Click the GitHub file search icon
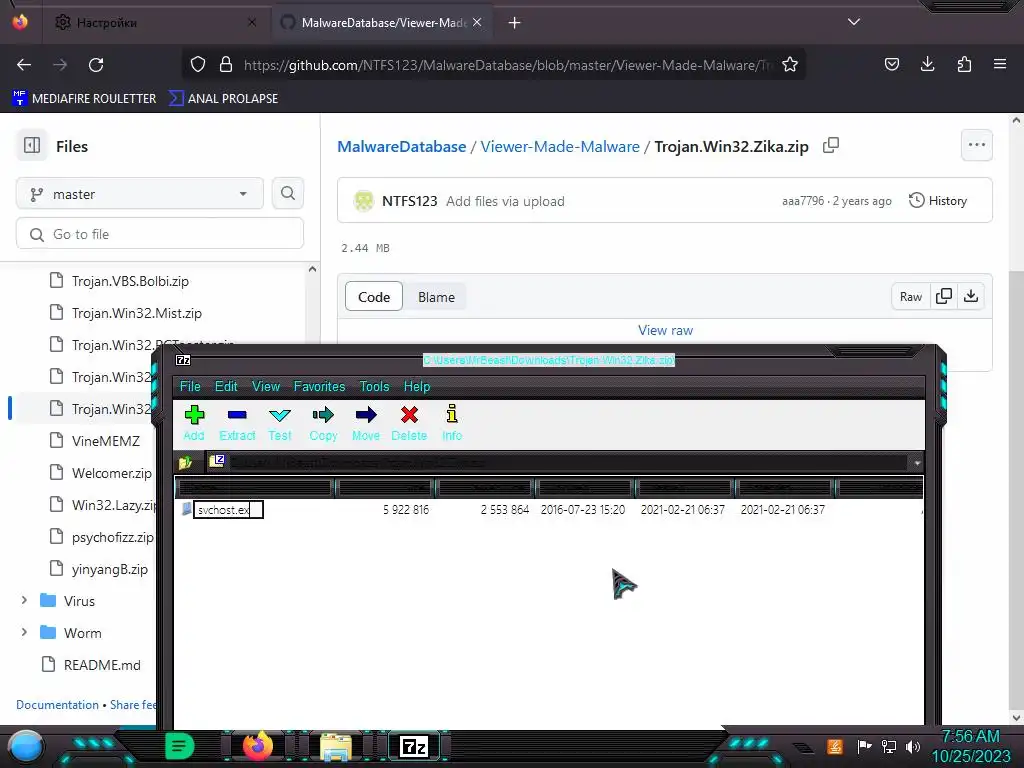 [288, 193]
